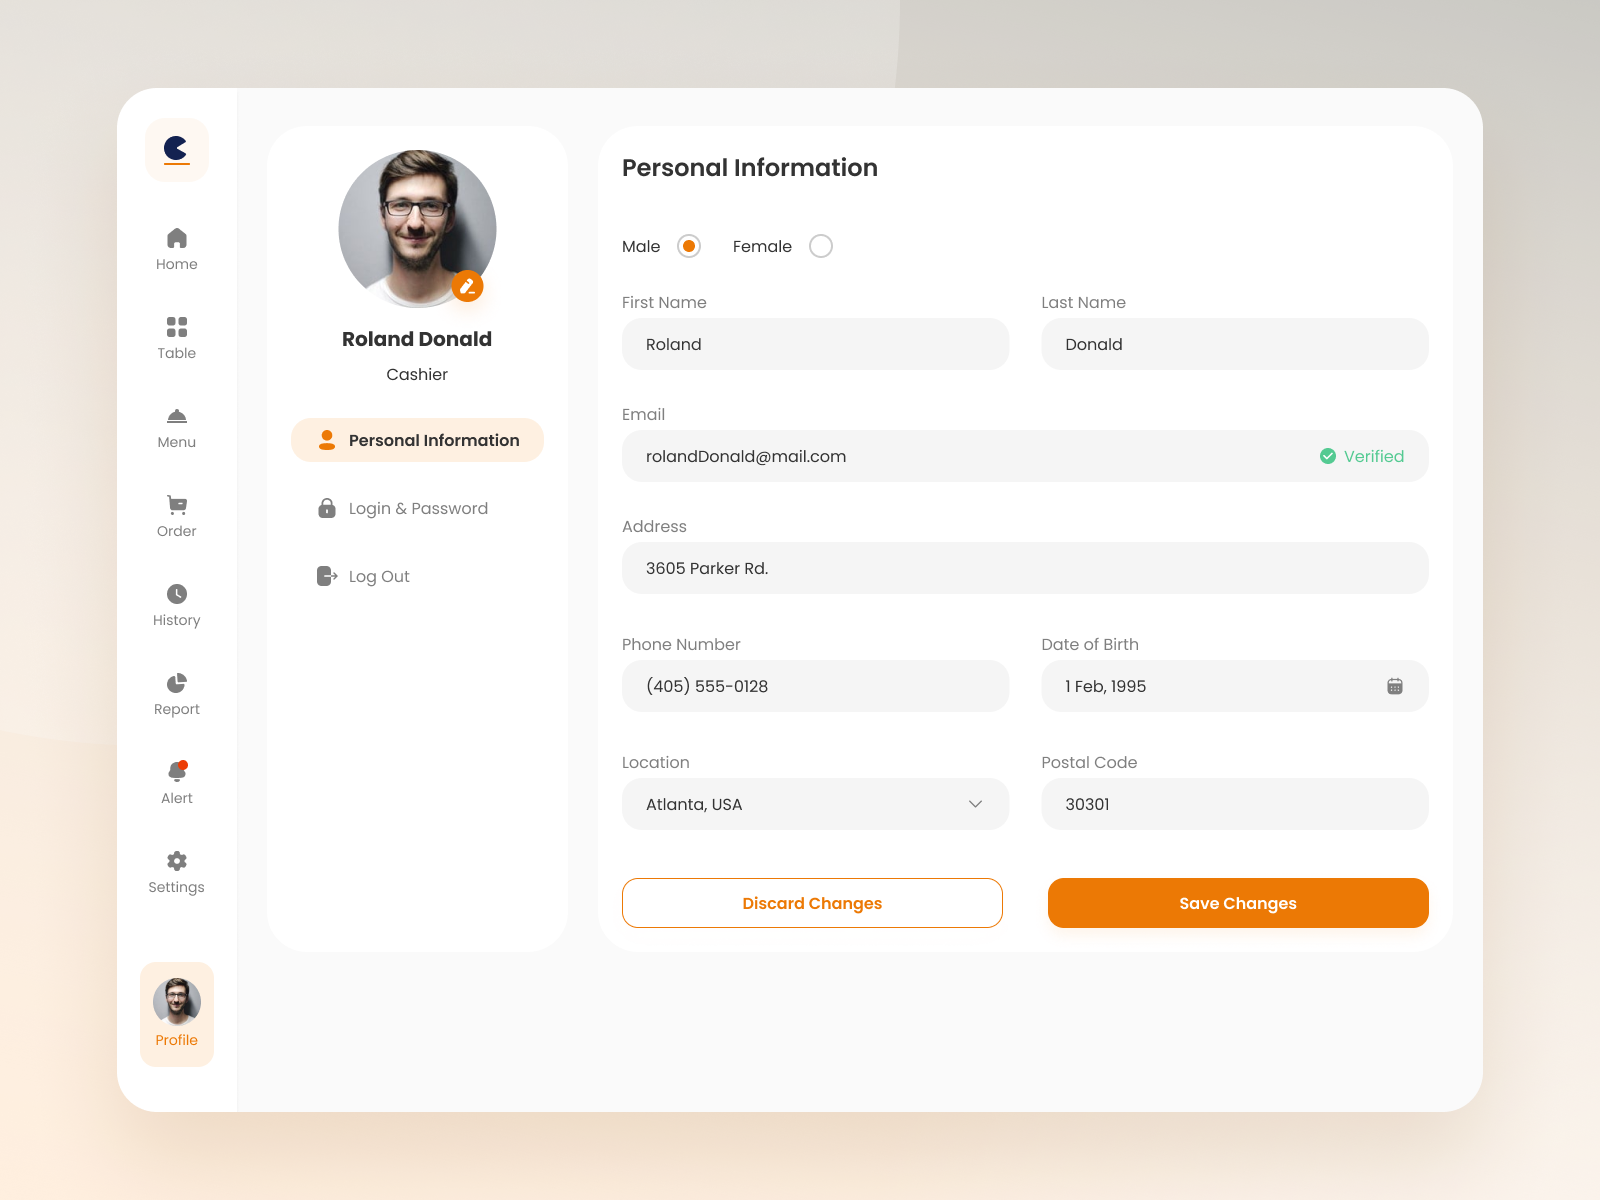
Task: View the Report chart icon
Action: pyautogui.click(x=176, y=683)
